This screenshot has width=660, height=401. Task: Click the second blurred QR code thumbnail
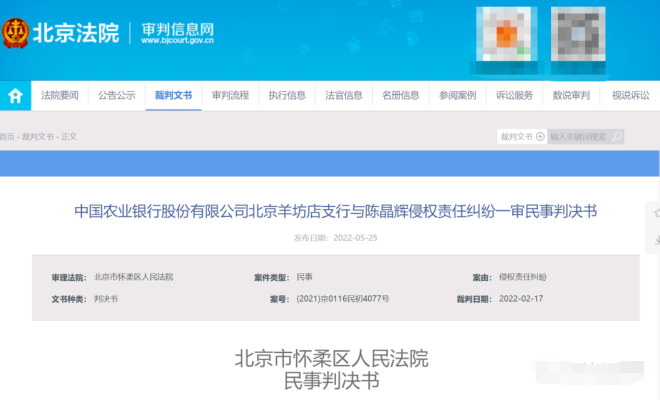click(578, 35)
